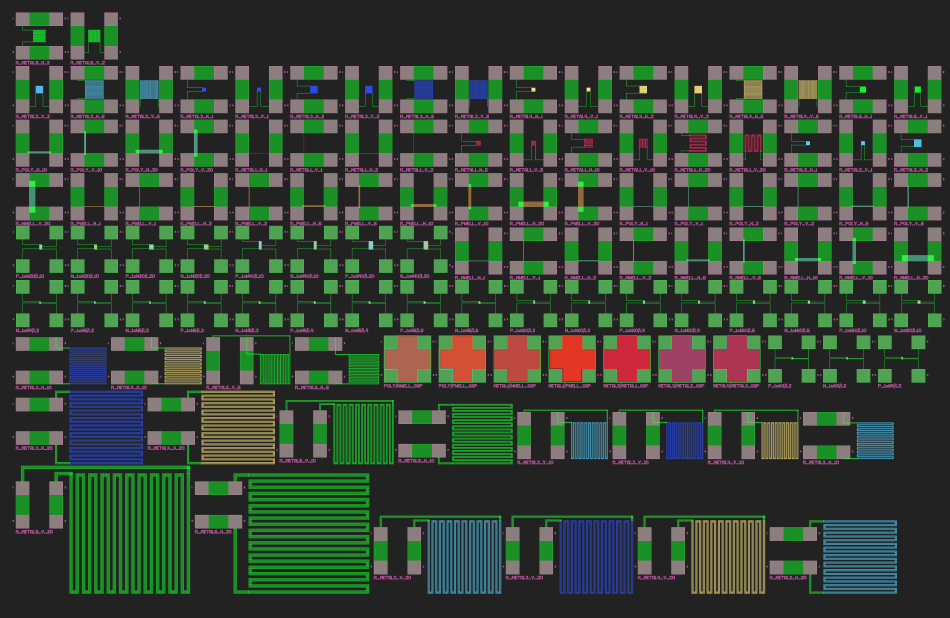
Task: Select the first olive square resistor cell
Action: [753, 90]
